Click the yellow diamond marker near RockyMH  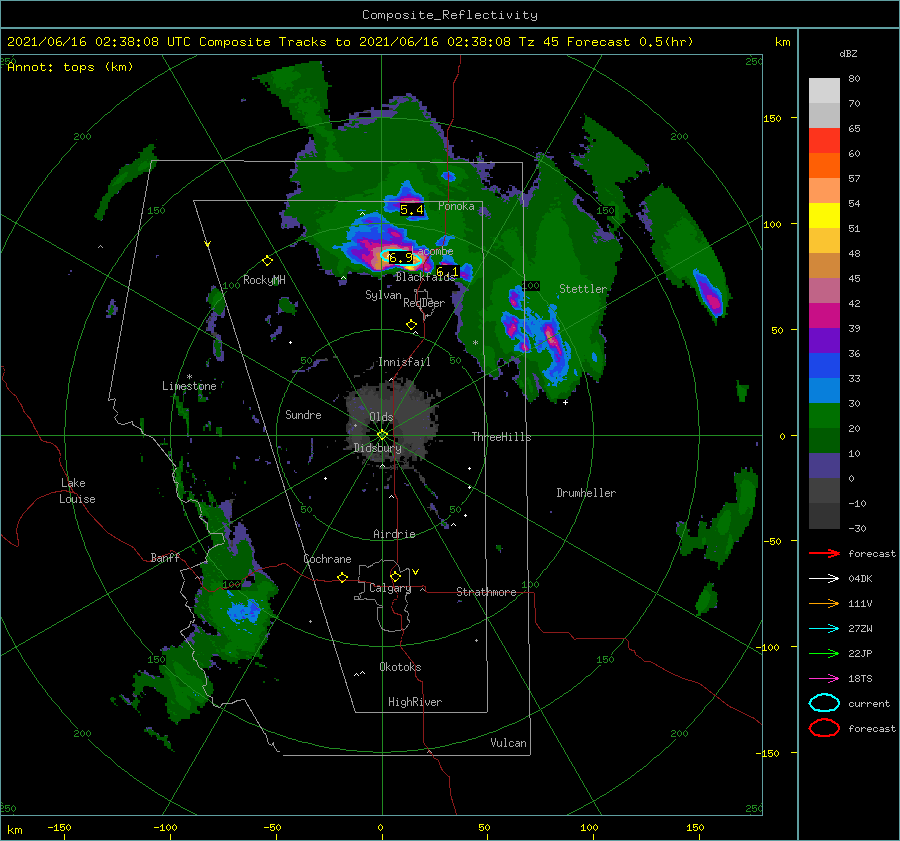(x=267, y=261)
